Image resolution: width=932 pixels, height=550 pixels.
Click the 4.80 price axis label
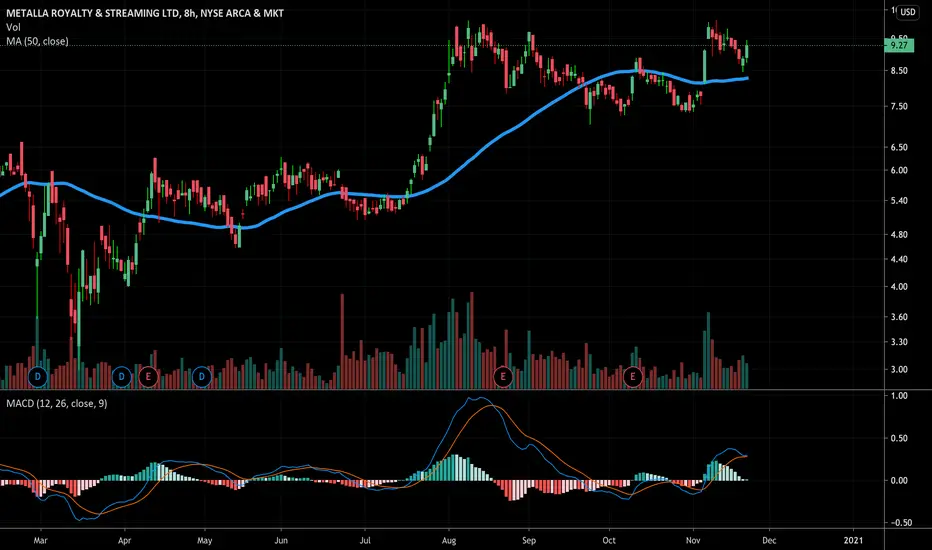tap(899, 235)
